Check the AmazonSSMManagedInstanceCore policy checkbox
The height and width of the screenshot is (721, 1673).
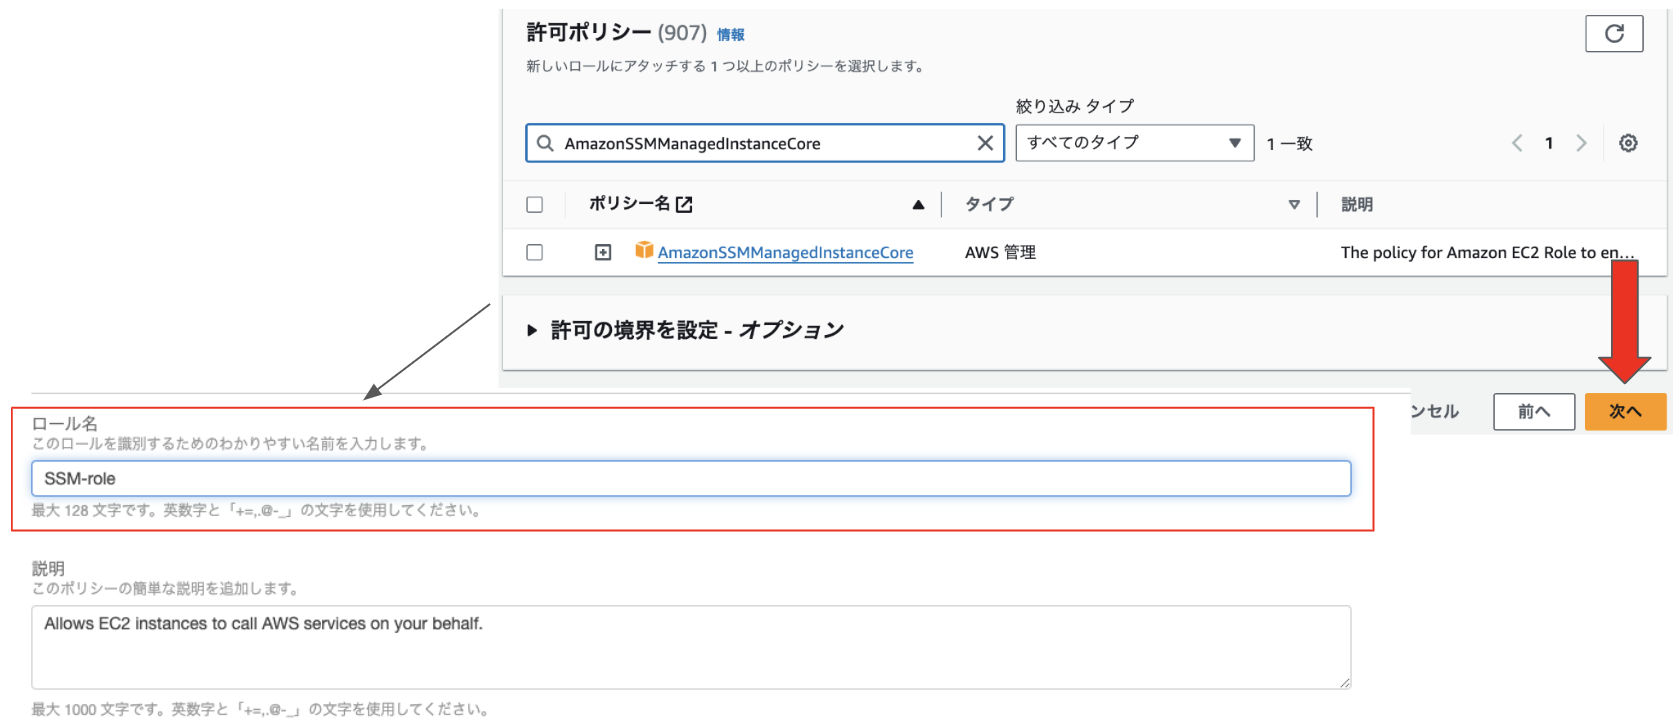(535, 252)
